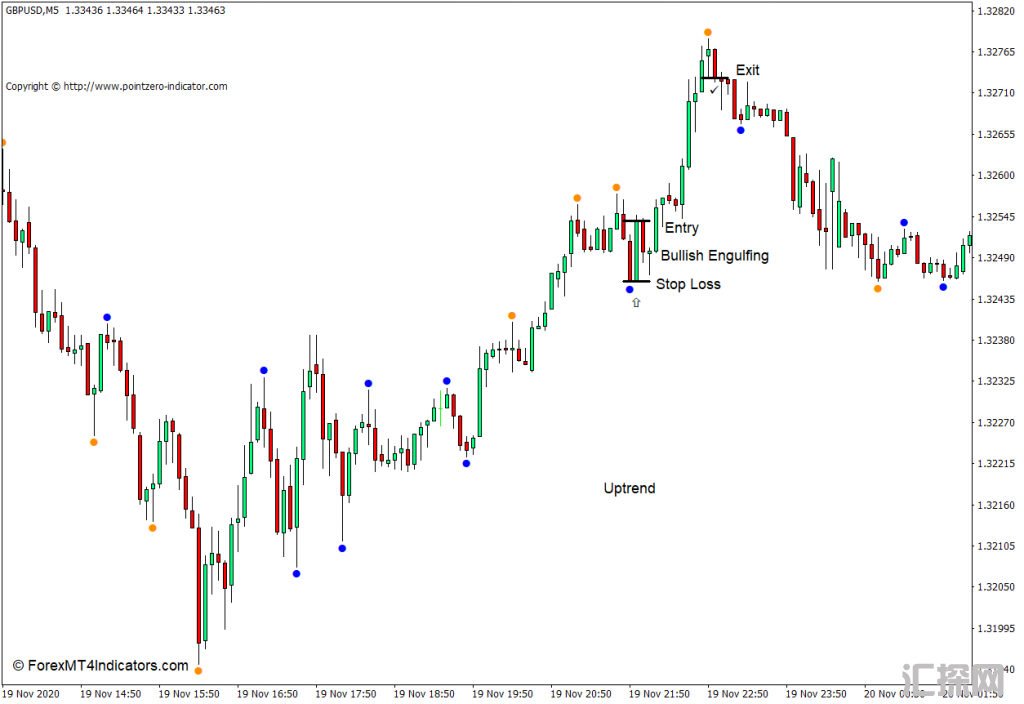Click the 19 Nov 21:50 time label
This screenshot has height=704, width=1024.
click(659, 694)
